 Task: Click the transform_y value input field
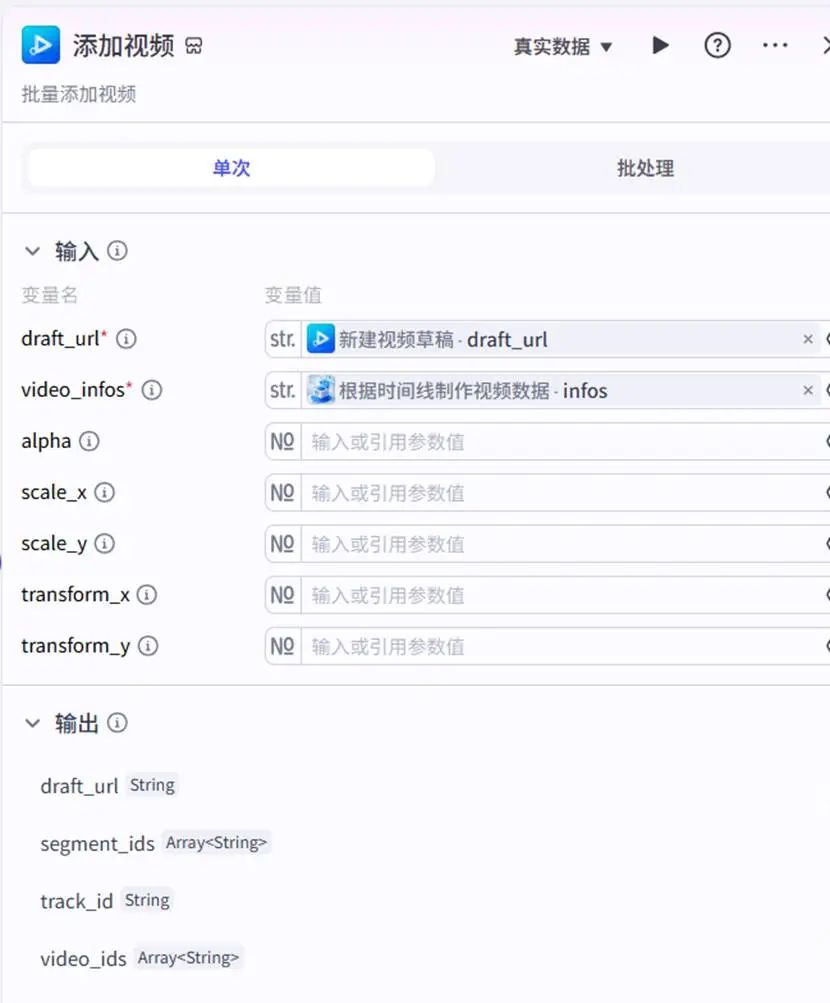(x=563, y=646)
